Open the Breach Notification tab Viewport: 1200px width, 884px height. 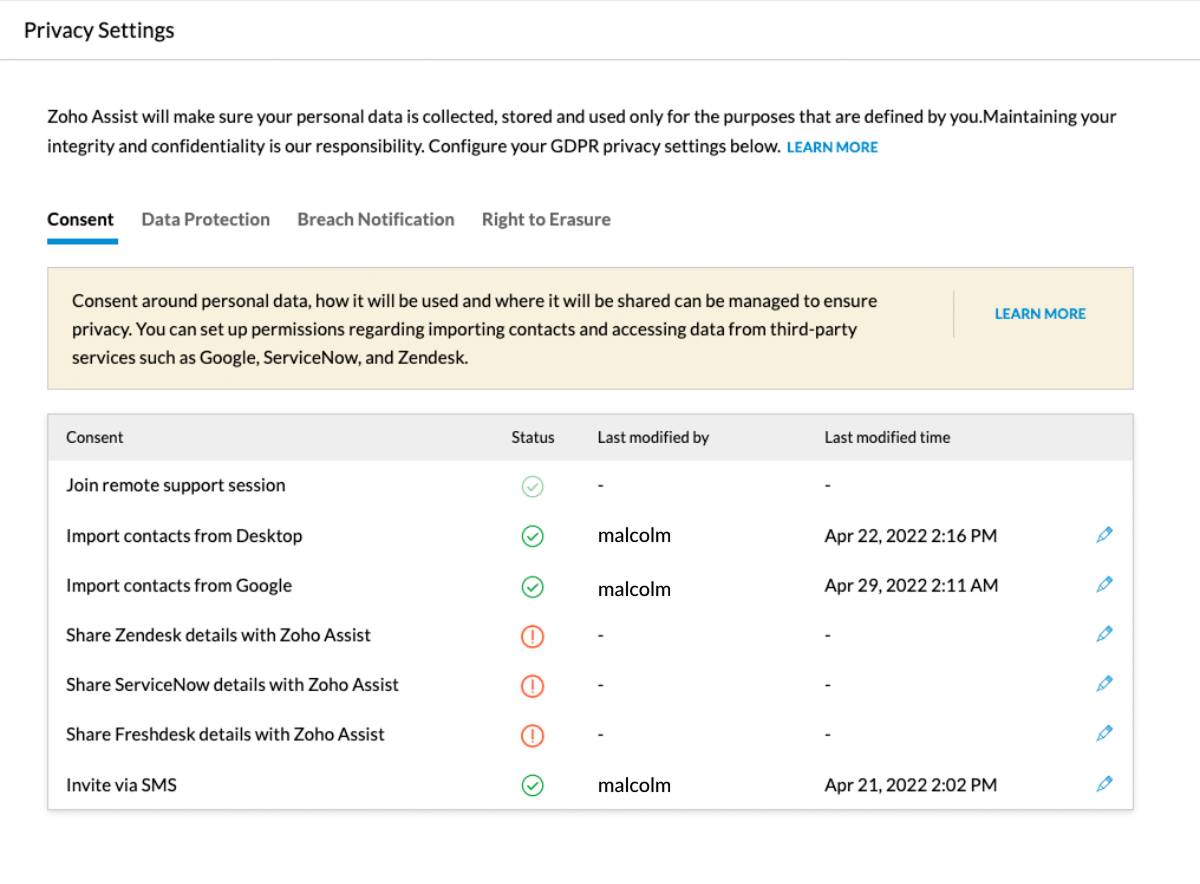pyautogui.click(x=375, y=219)
